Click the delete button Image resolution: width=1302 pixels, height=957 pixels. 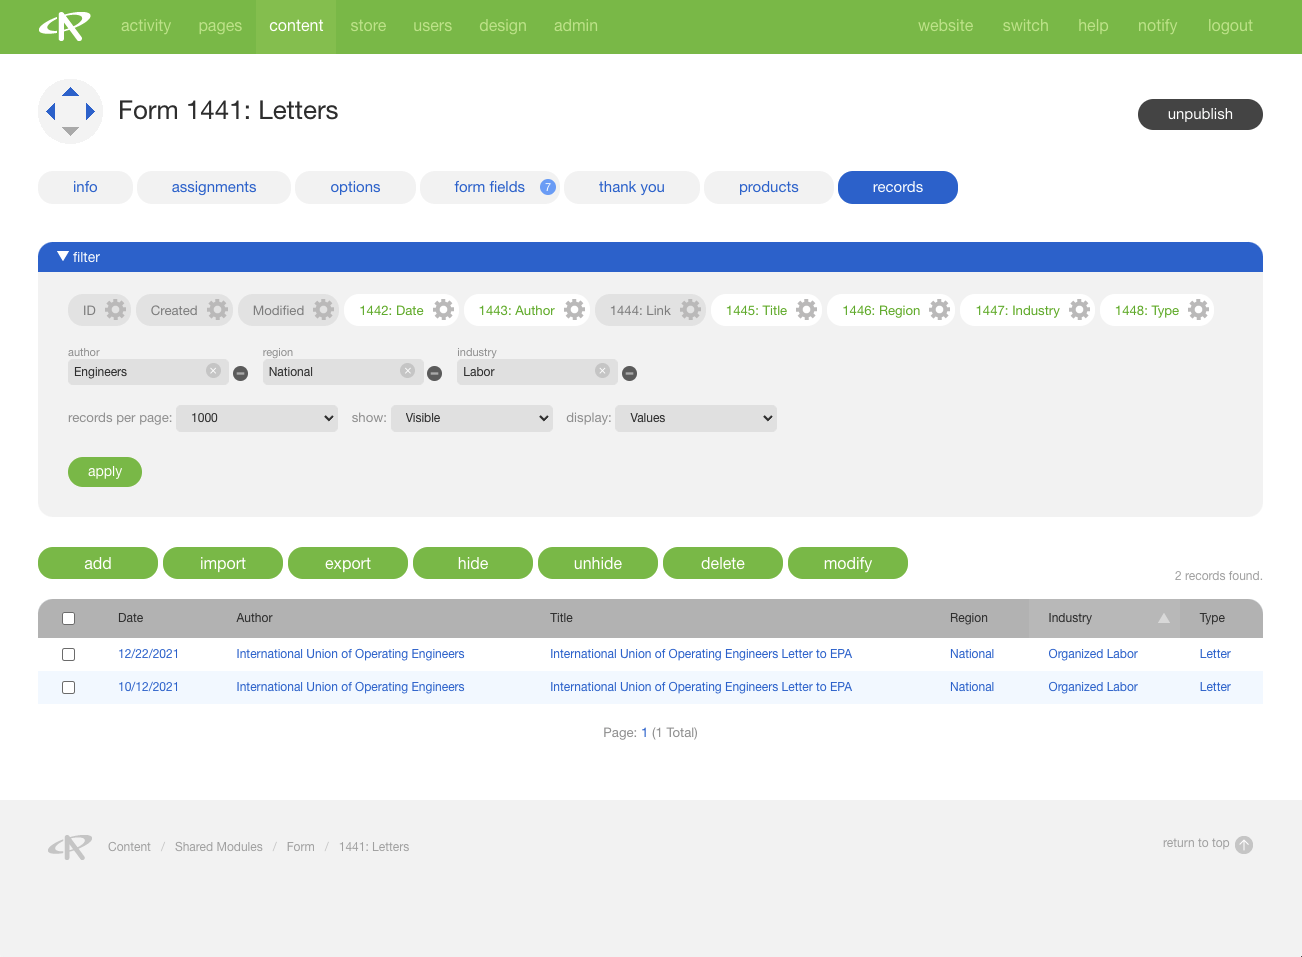click(x=723, y=563)
